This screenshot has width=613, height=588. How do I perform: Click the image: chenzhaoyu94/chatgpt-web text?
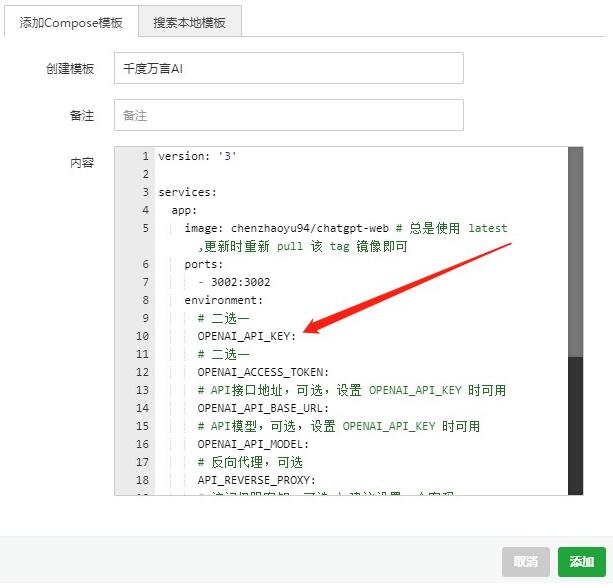[x=287, y=228]
